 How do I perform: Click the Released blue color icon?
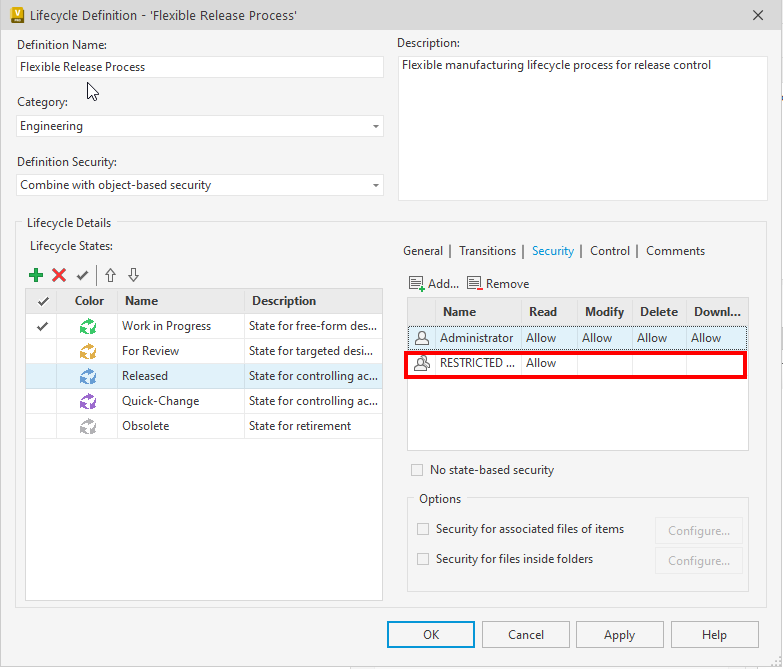88,376
